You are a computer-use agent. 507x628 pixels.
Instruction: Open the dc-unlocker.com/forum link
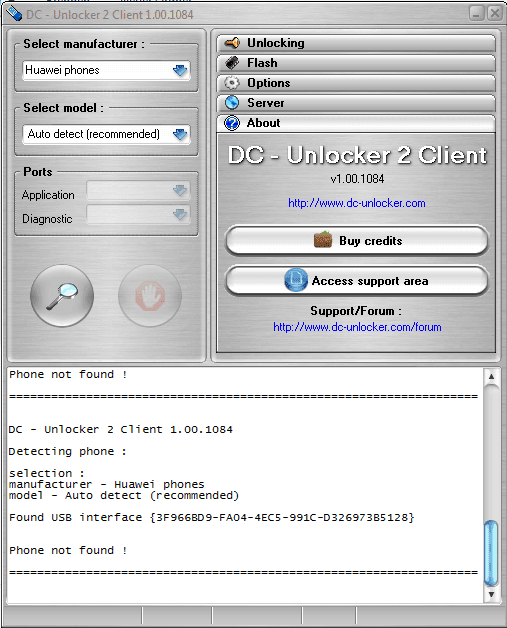click(357, 327)
